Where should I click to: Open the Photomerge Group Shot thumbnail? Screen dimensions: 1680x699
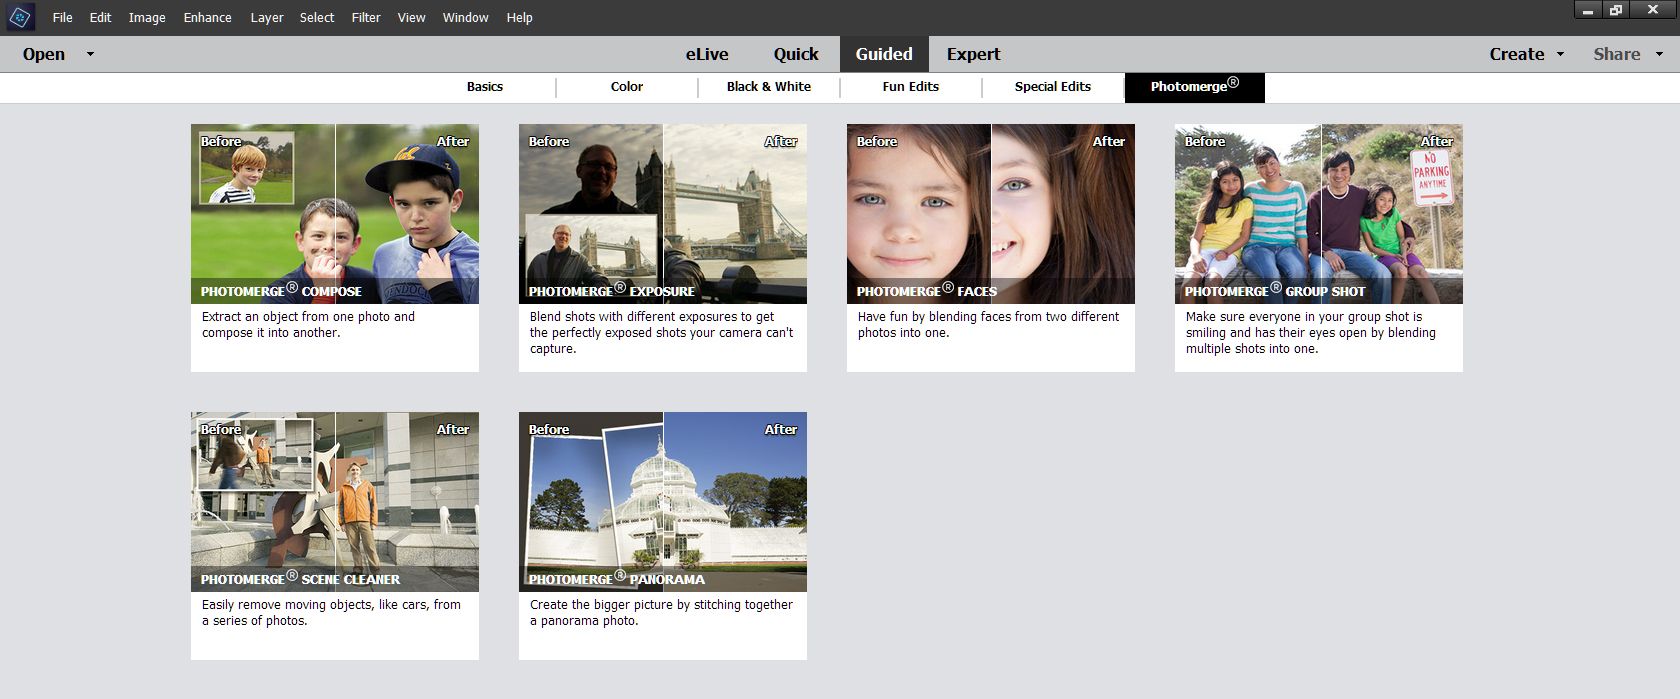[x=1319, y=214]
